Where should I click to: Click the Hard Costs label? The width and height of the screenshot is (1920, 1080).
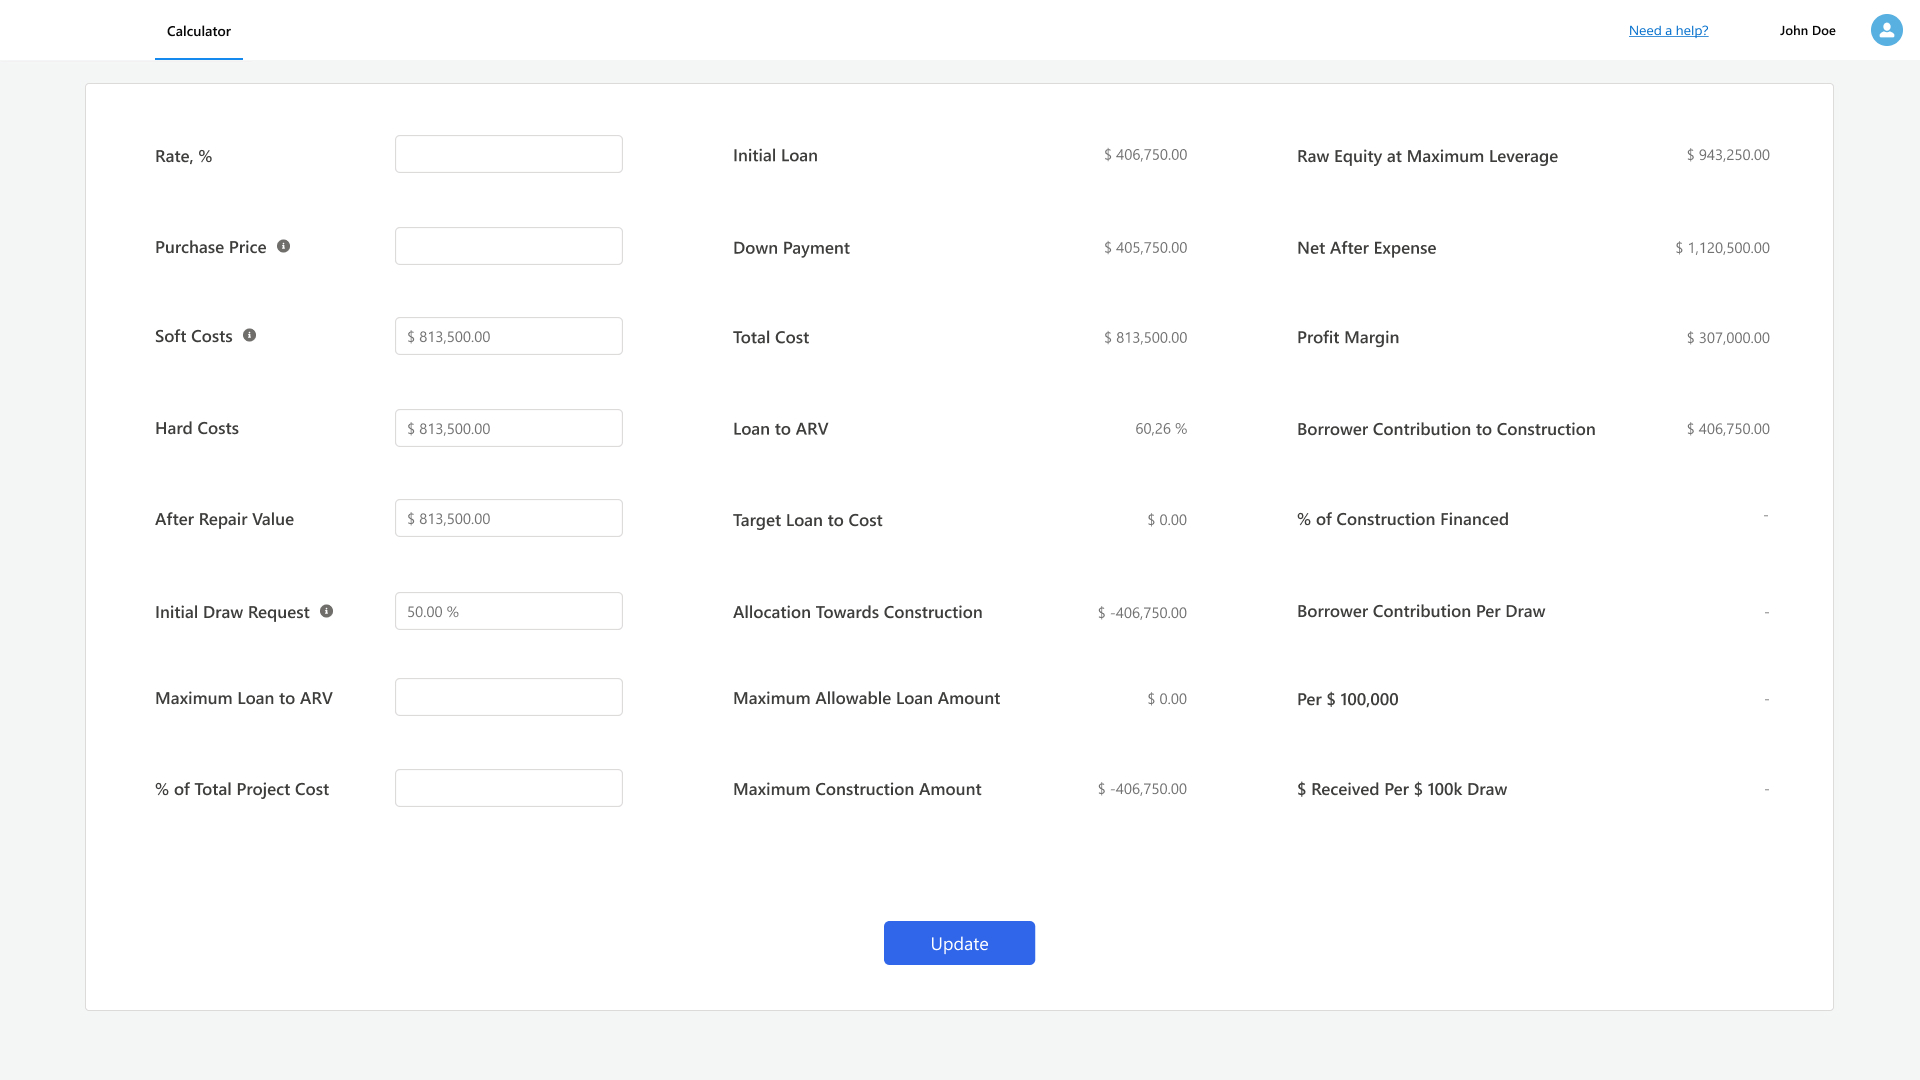tap(197, 428)
